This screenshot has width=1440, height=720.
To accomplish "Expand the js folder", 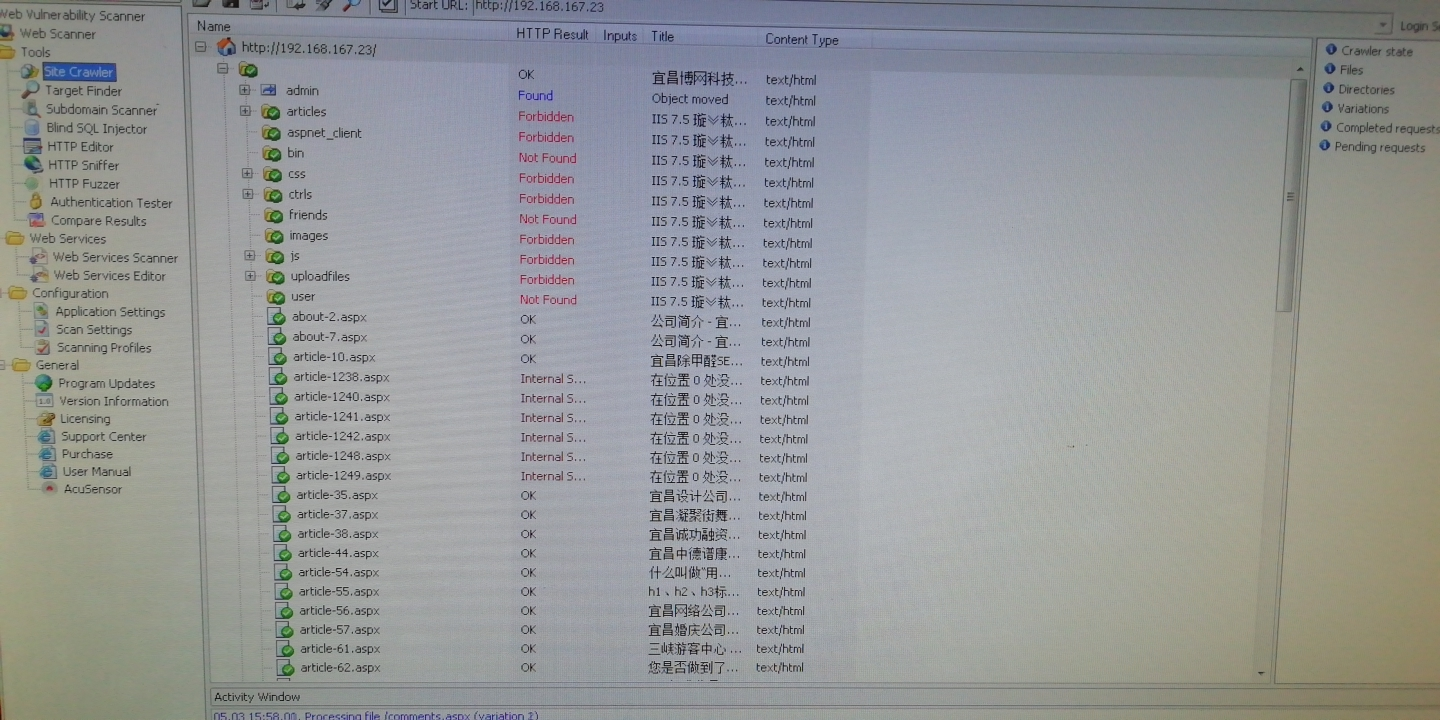I will tap(250, 255).
